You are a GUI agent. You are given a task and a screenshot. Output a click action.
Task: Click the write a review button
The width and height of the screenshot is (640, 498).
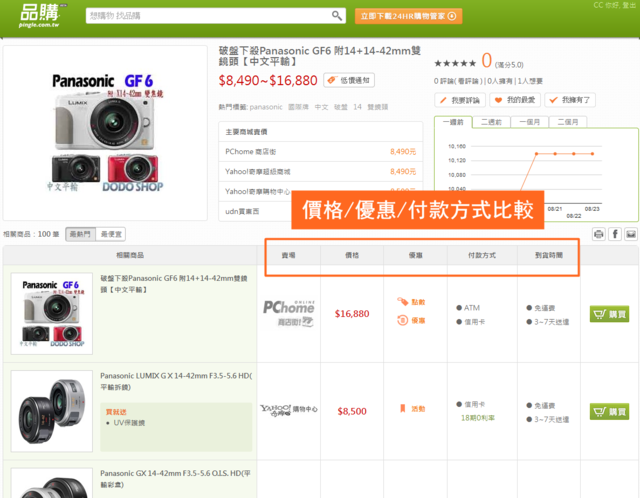coord(460,100)
